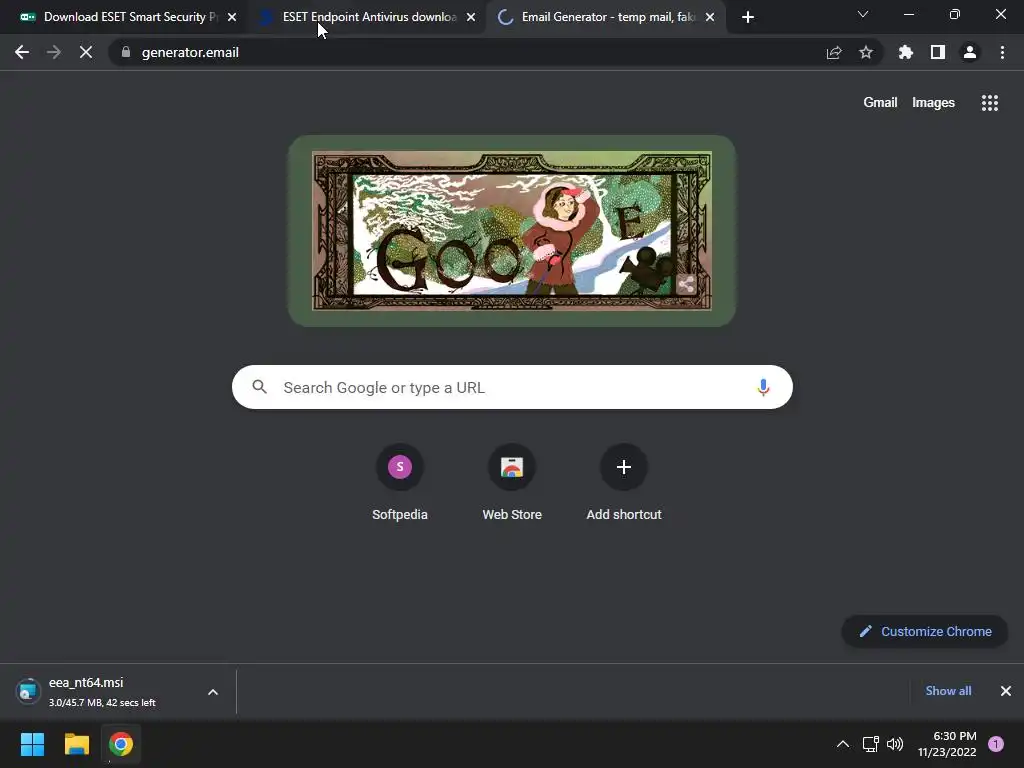Open volume control in system tray
The image size is (1024, 768).
tap(895, 744)
